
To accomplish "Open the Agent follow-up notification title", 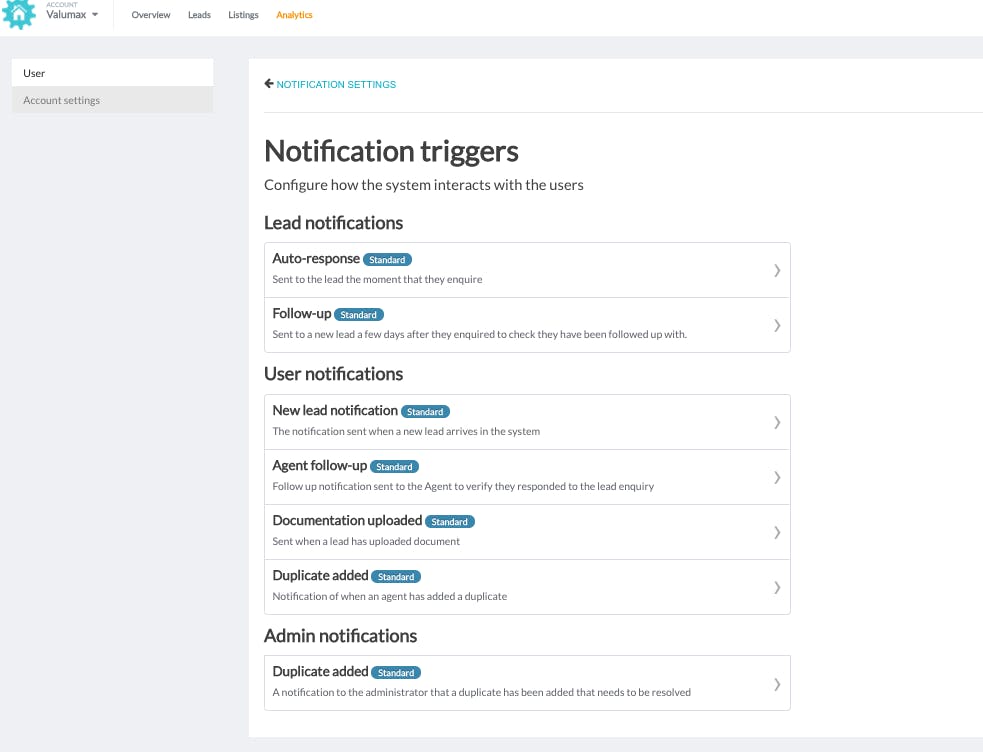I will 319,466.
